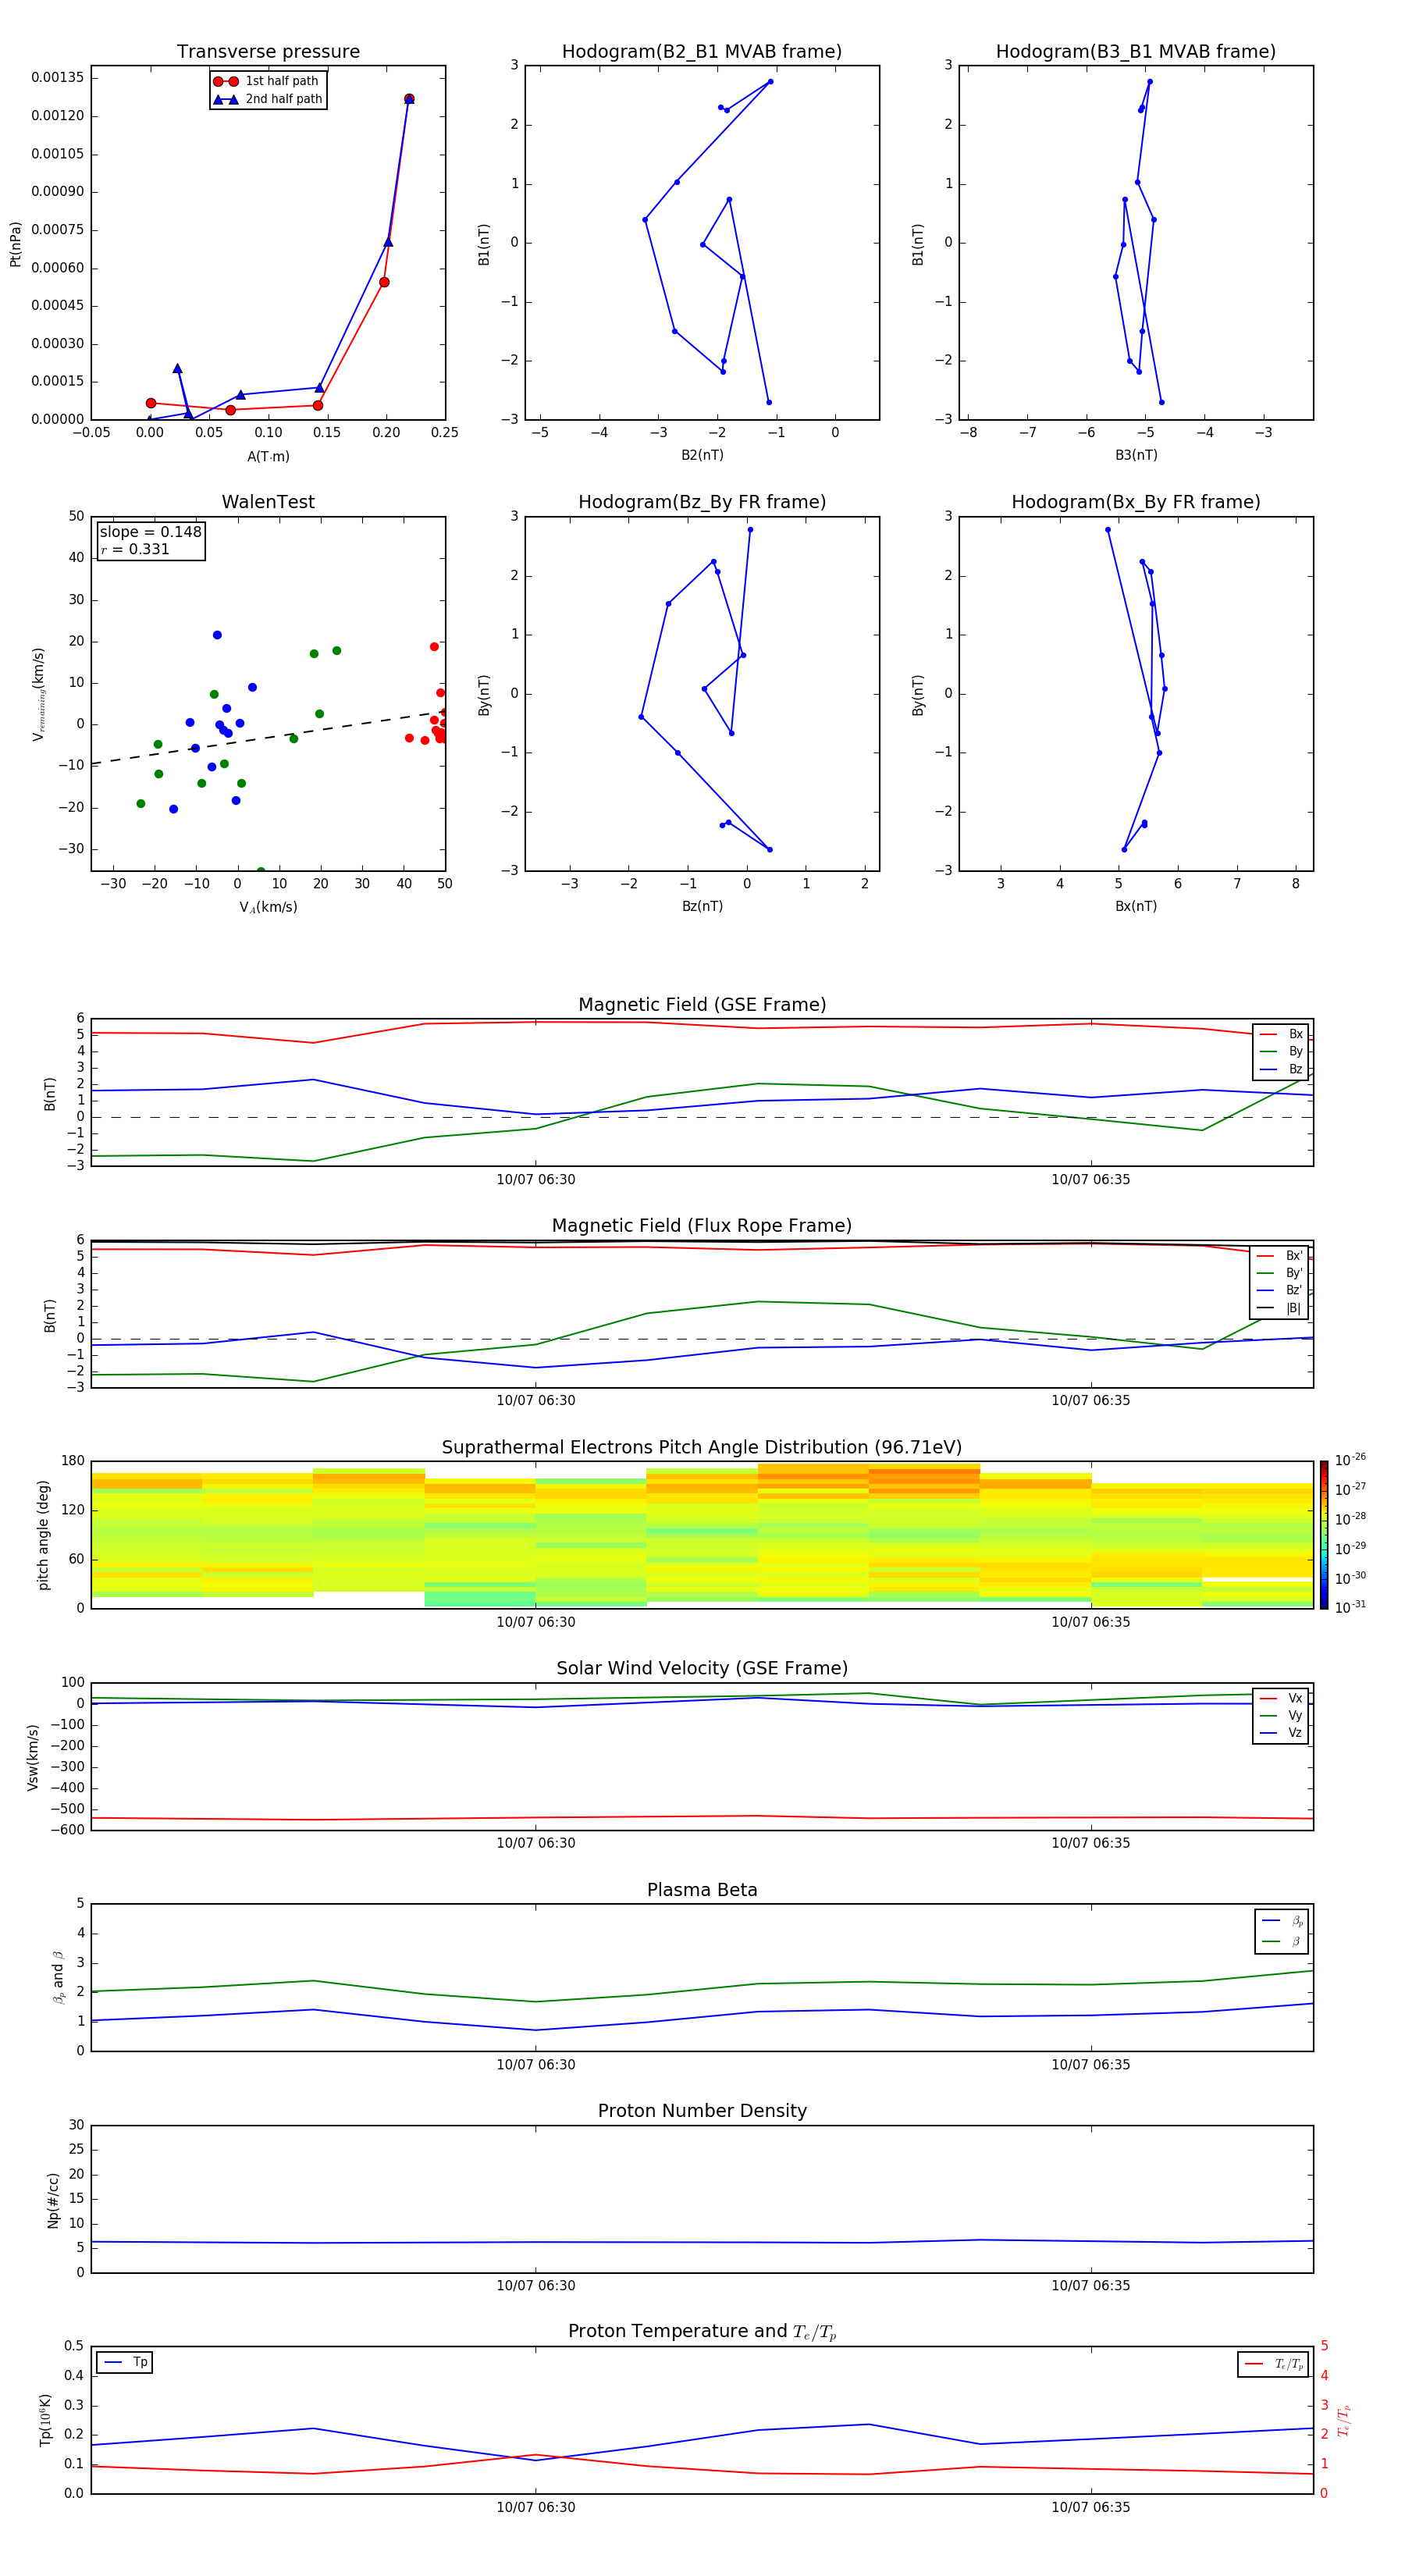
Task: Click the "A(T·m)" x-axis label
Action: pos(268,456)
